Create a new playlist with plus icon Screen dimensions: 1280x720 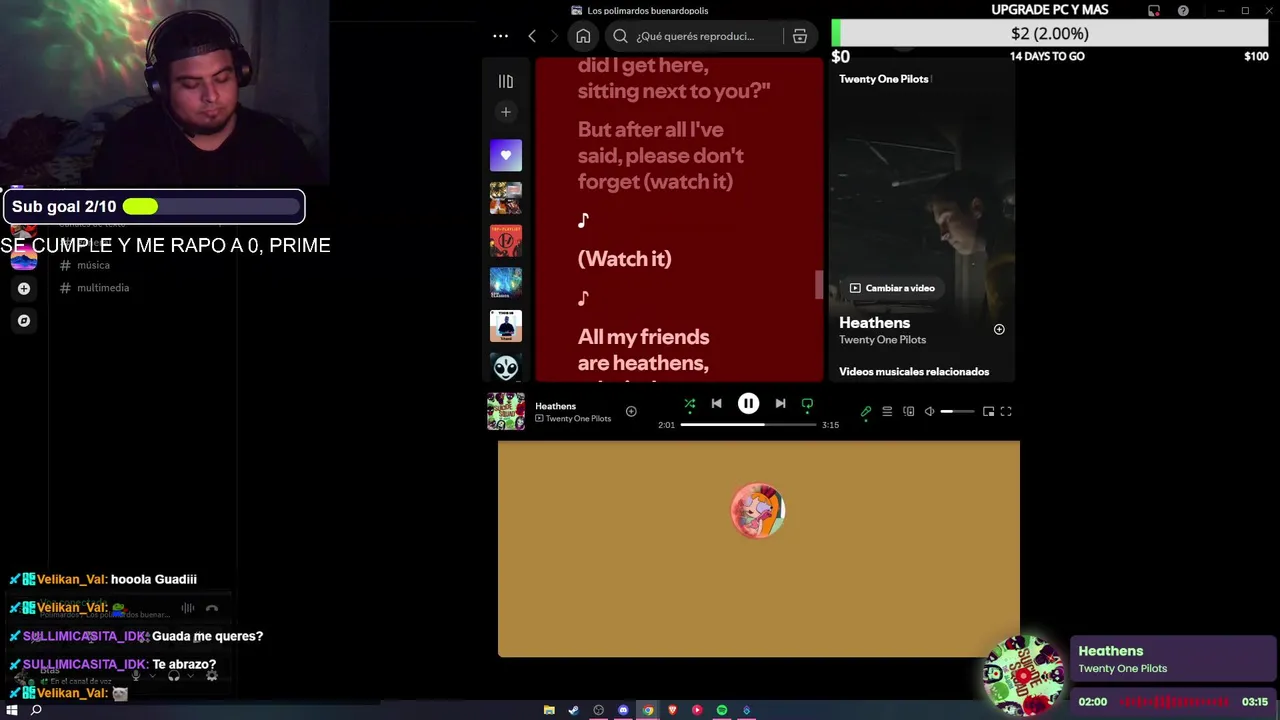(506, 112)
